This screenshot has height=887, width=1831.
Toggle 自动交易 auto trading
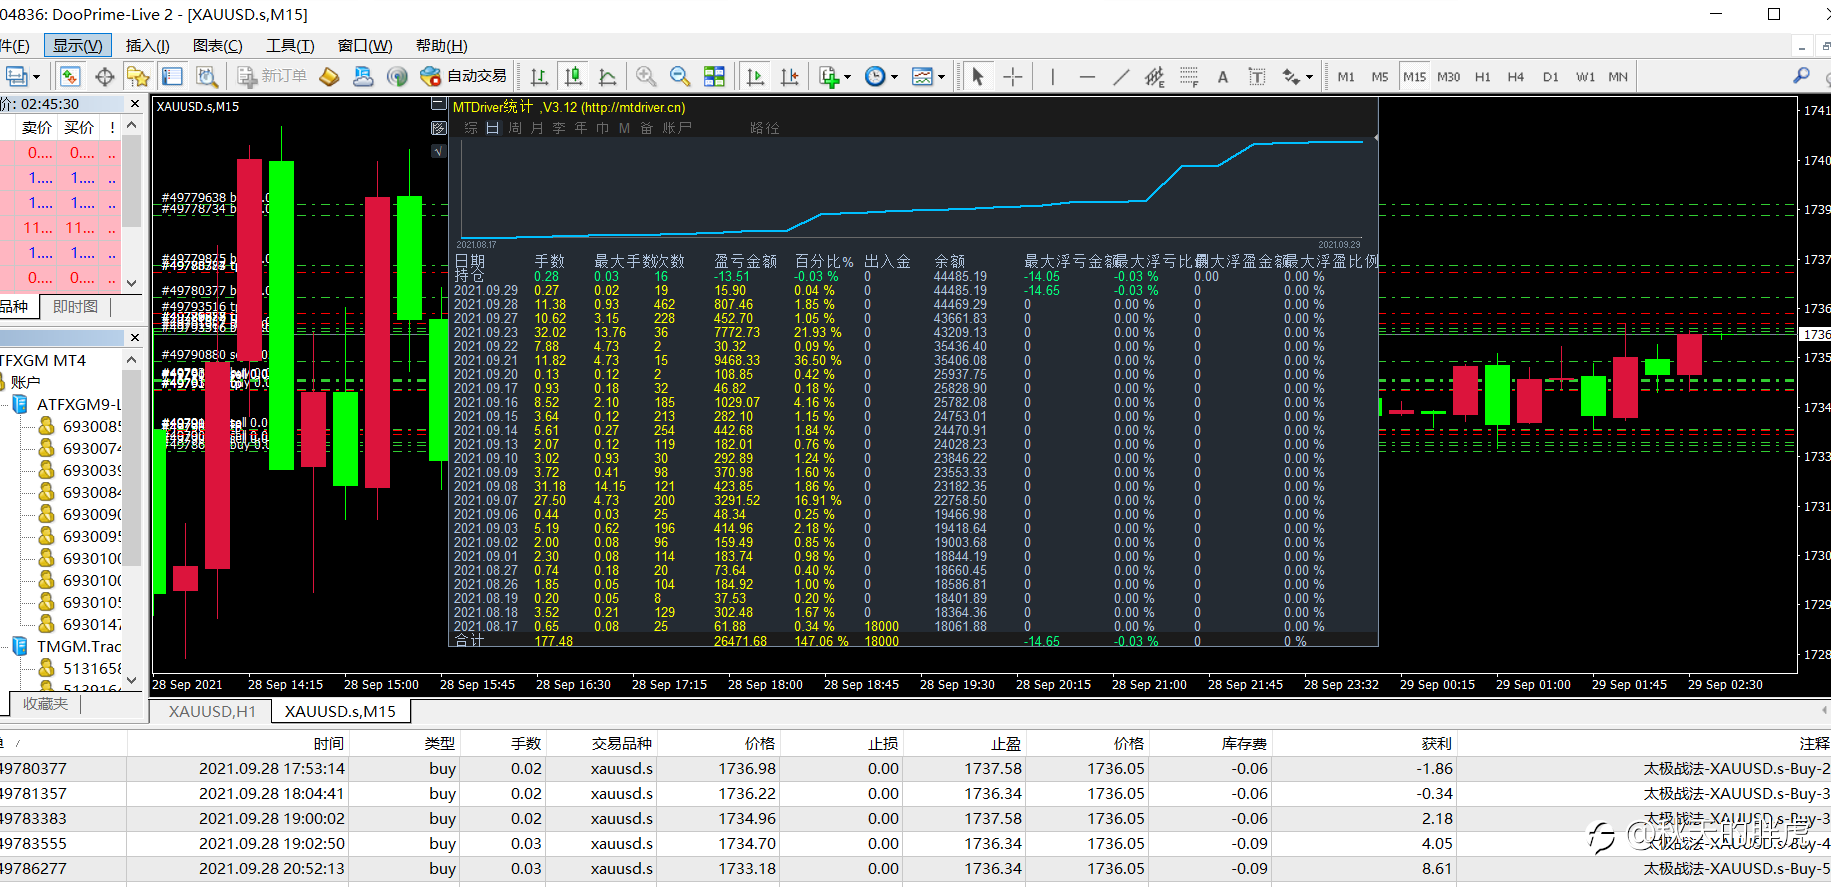click(463, 76)
